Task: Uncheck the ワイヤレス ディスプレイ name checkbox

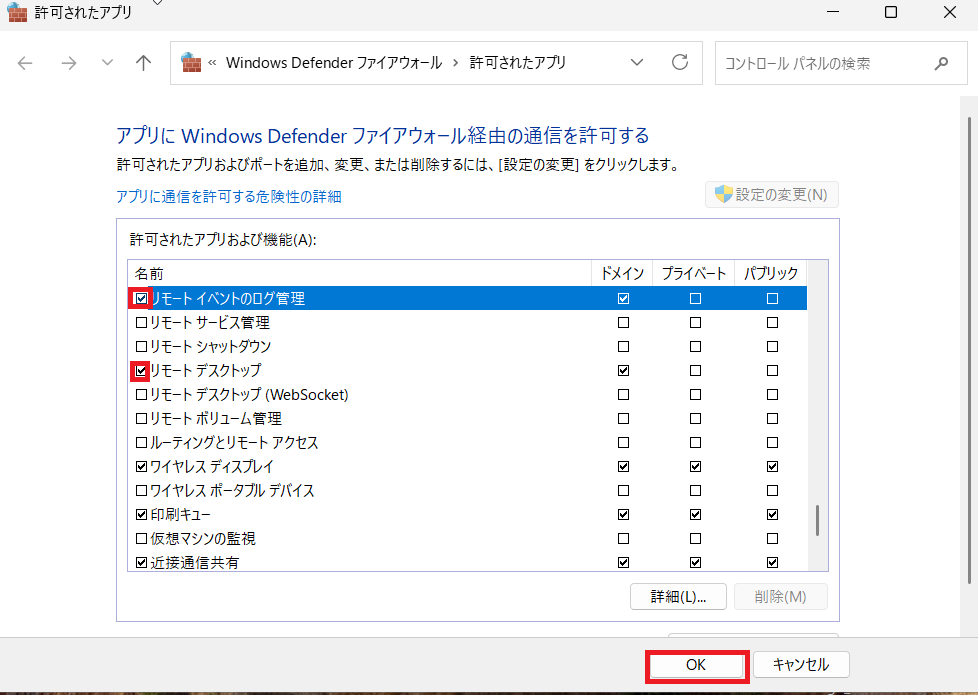Action: pos(142,467)
